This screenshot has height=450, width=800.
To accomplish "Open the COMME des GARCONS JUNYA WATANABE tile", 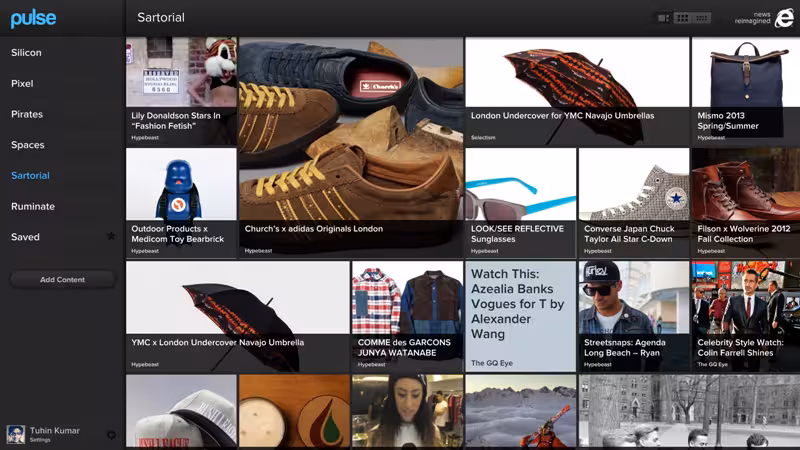I will (x=407, y=316).
